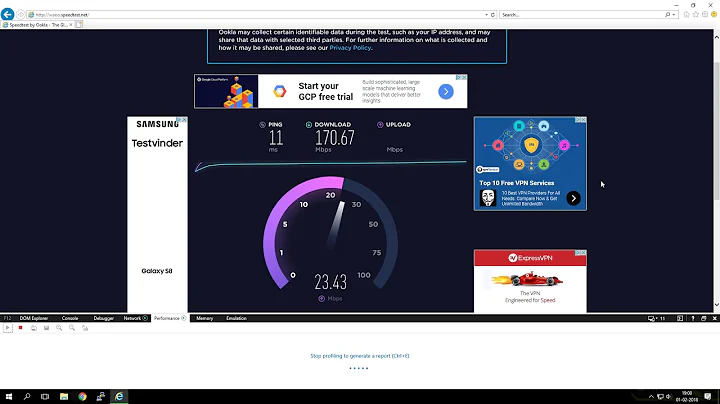Viewport: 720px width, 404px height.
Task: Toggle the console drawer icon in DevTools
Action: 680,318
